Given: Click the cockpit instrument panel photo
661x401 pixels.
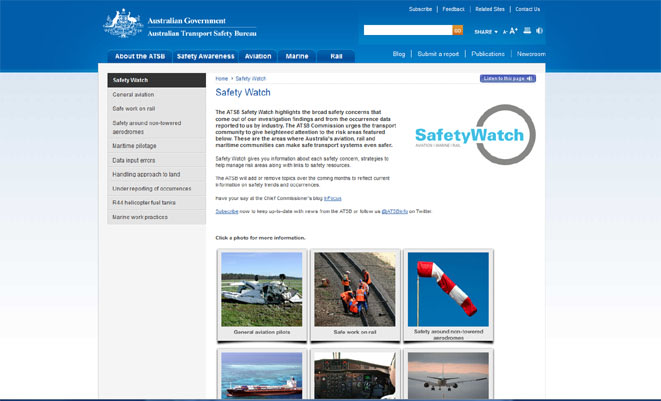Looking at the screenshot, I should (355, 376).
